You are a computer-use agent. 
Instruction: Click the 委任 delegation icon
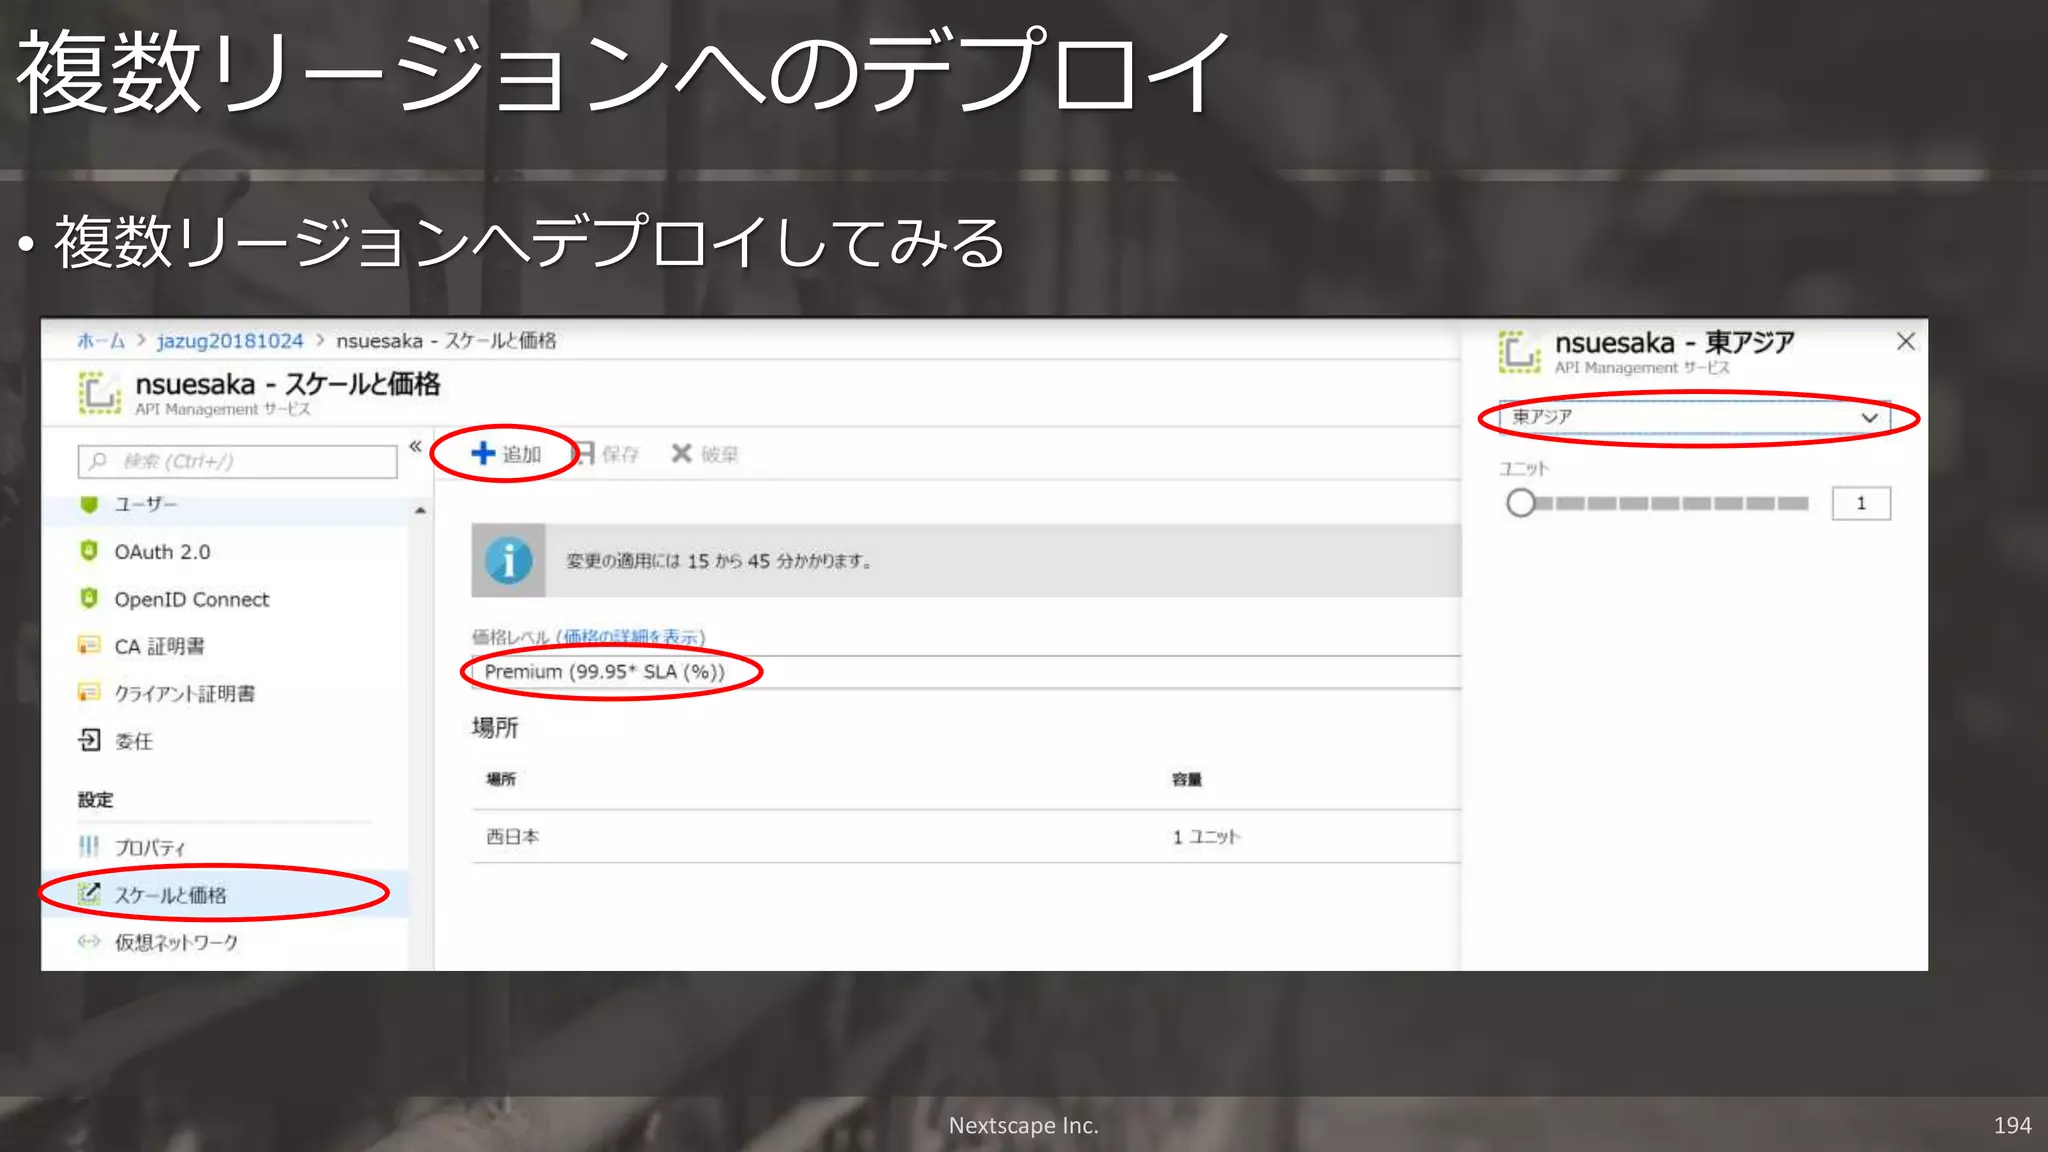(x=89, y=740)
